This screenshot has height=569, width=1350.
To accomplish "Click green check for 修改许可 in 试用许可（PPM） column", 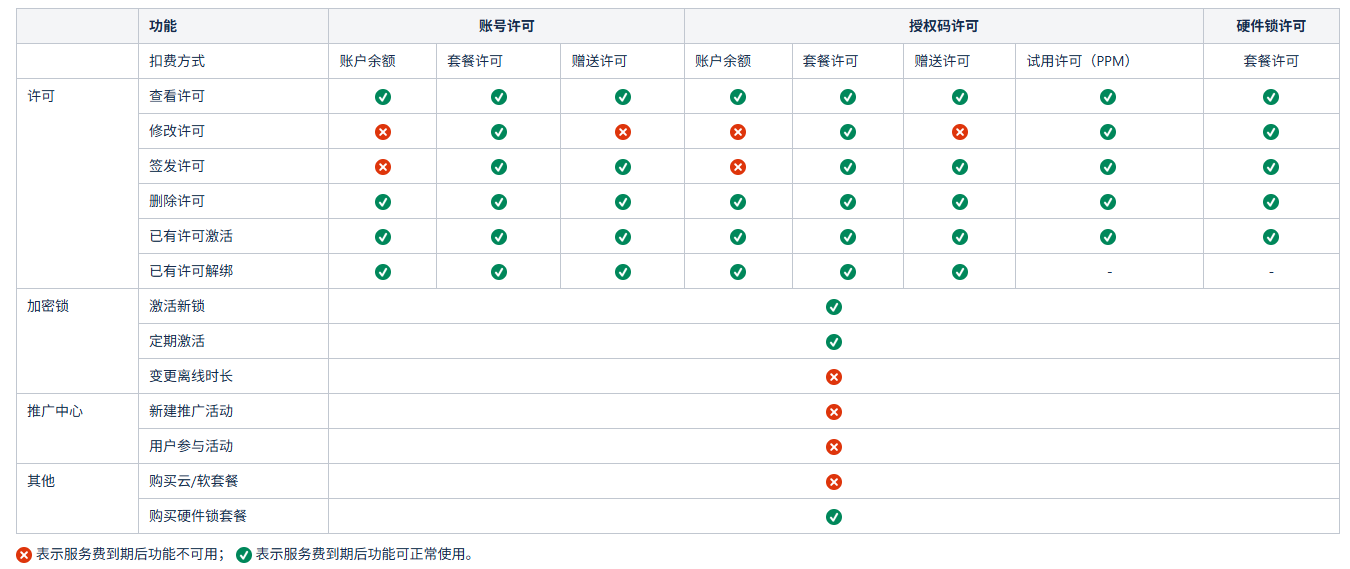I will click(x=1108, y=132).
